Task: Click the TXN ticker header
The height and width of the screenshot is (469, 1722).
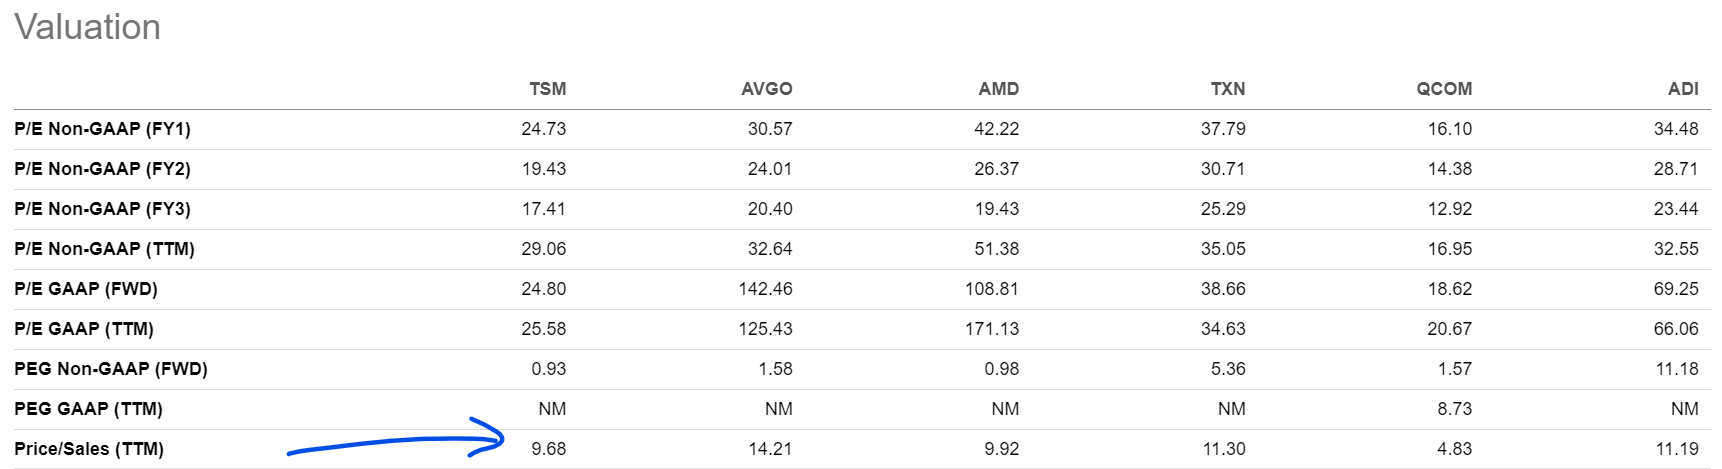Action: click(x=1227, y=89)
